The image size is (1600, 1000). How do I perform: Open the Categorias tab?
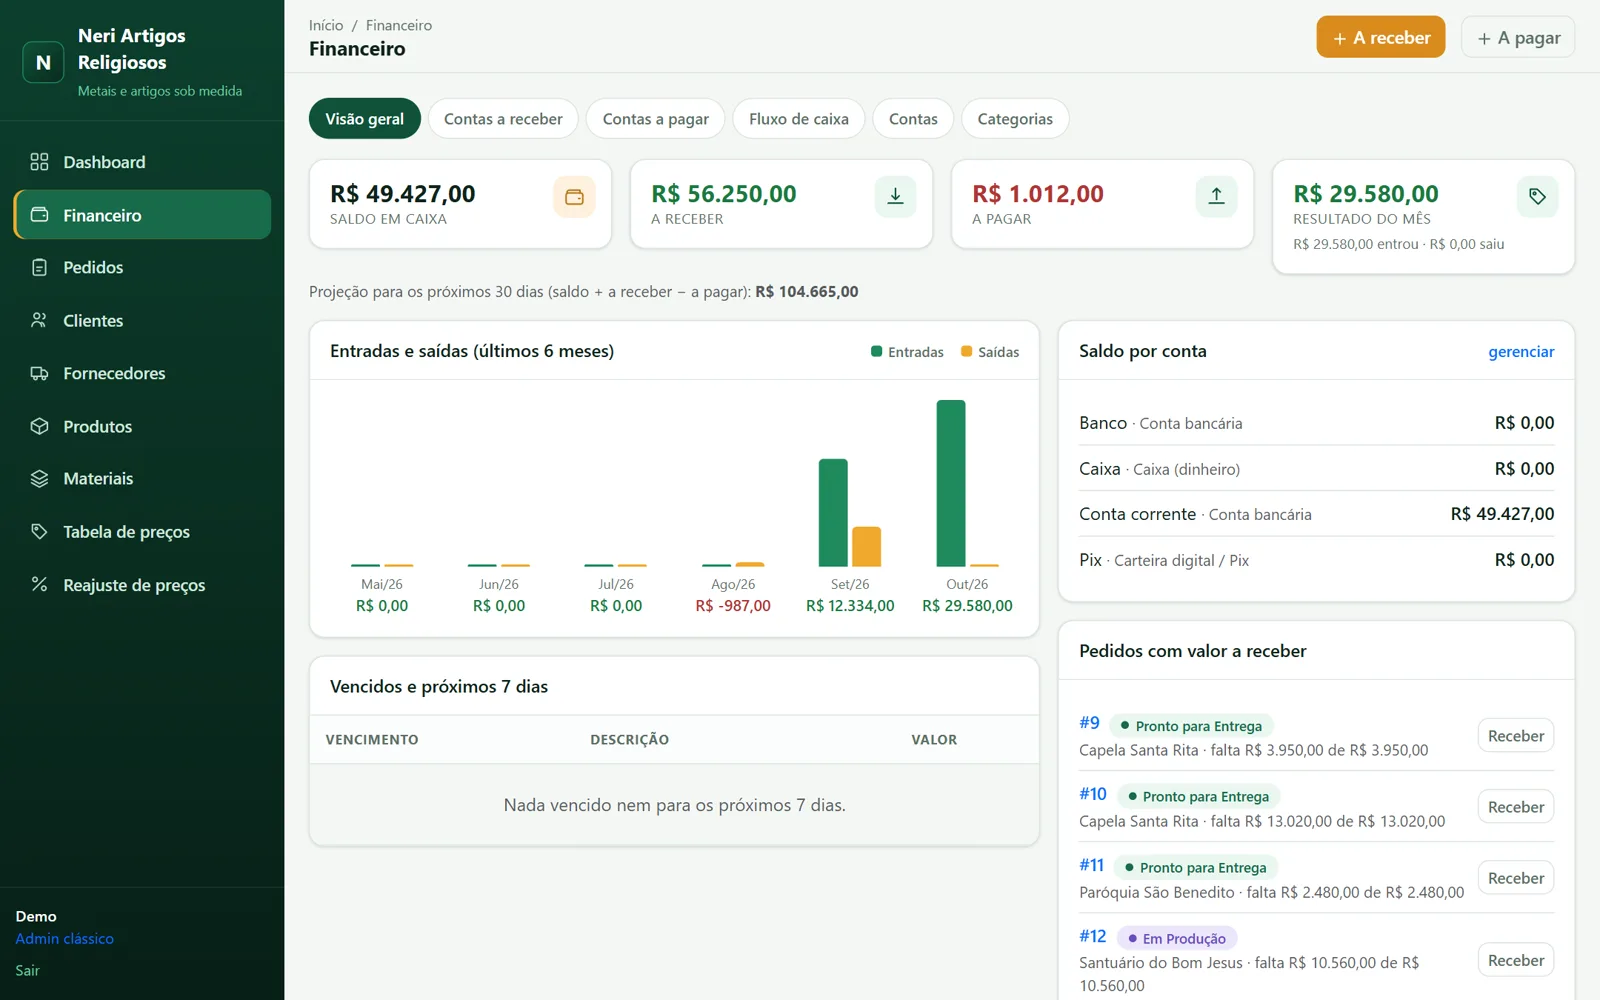1015,119
